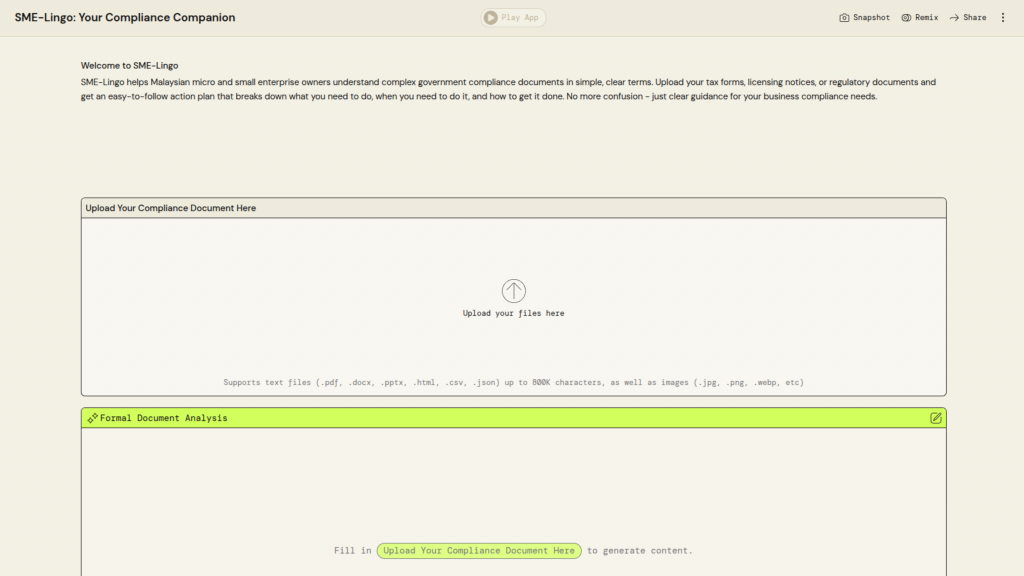Click the 'Welcome to SME-Lingo' heading
Image resolution: width=1024 pixels, height=576 pixels.
129,65
